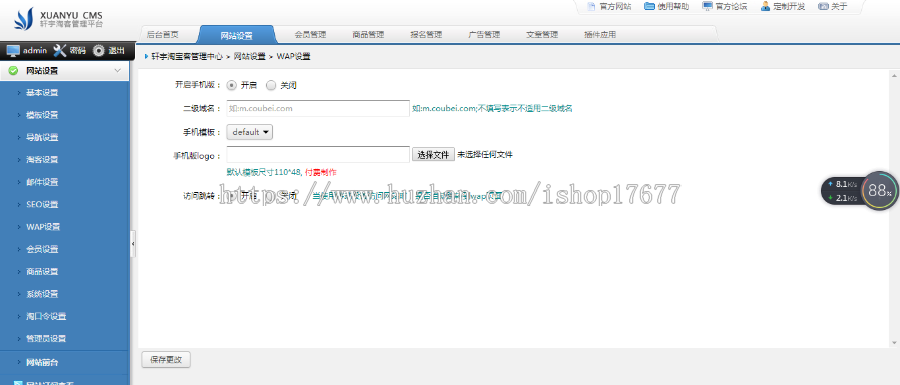Click the red 付费制作 link

click(x=320, y=172)
